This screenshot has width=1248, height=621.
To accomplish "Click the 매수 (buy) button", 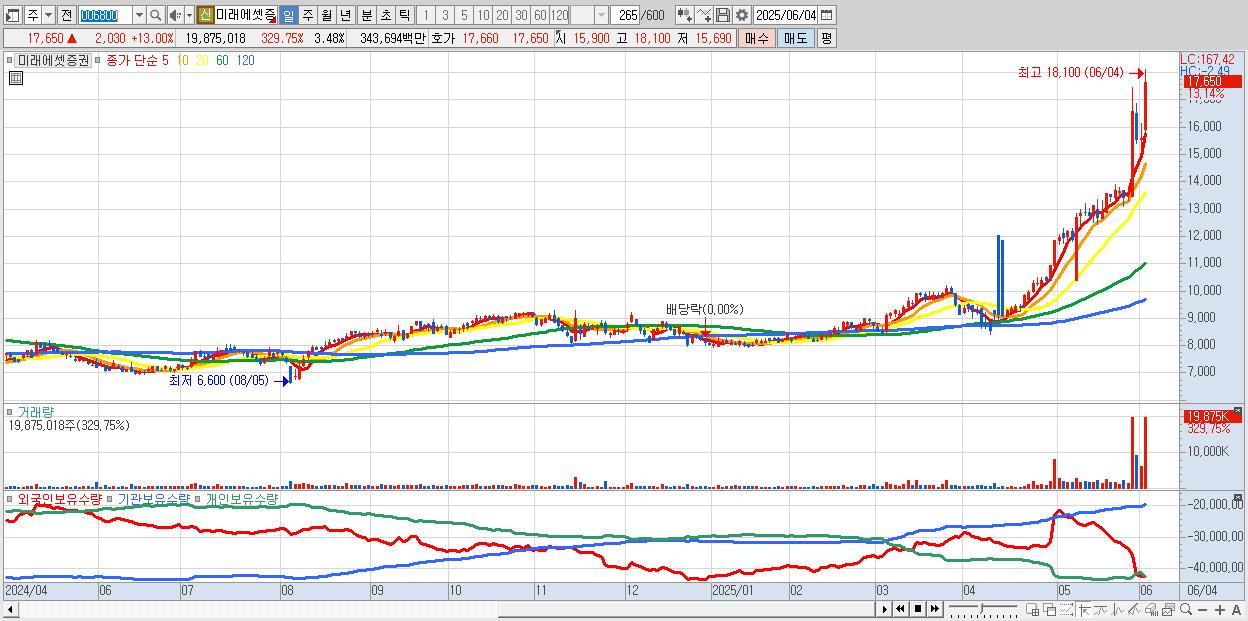I will [757, 38].
